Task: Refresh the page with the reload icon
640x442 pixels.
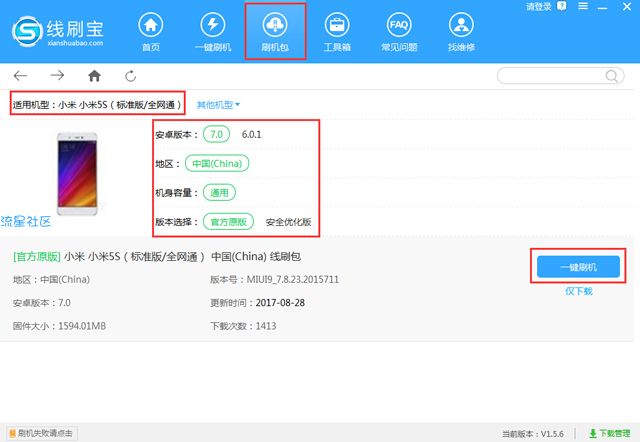Action: pyautogui.click(x=131, y=76)
